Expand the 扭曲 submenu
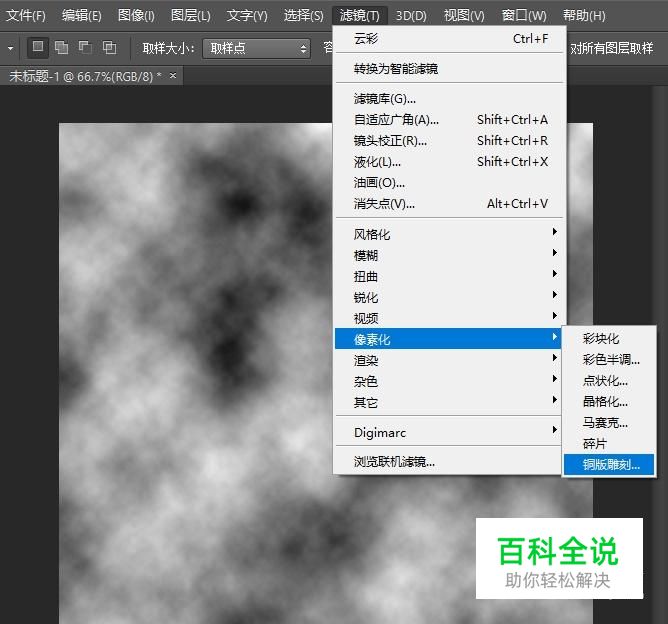 tap(449, 276)
